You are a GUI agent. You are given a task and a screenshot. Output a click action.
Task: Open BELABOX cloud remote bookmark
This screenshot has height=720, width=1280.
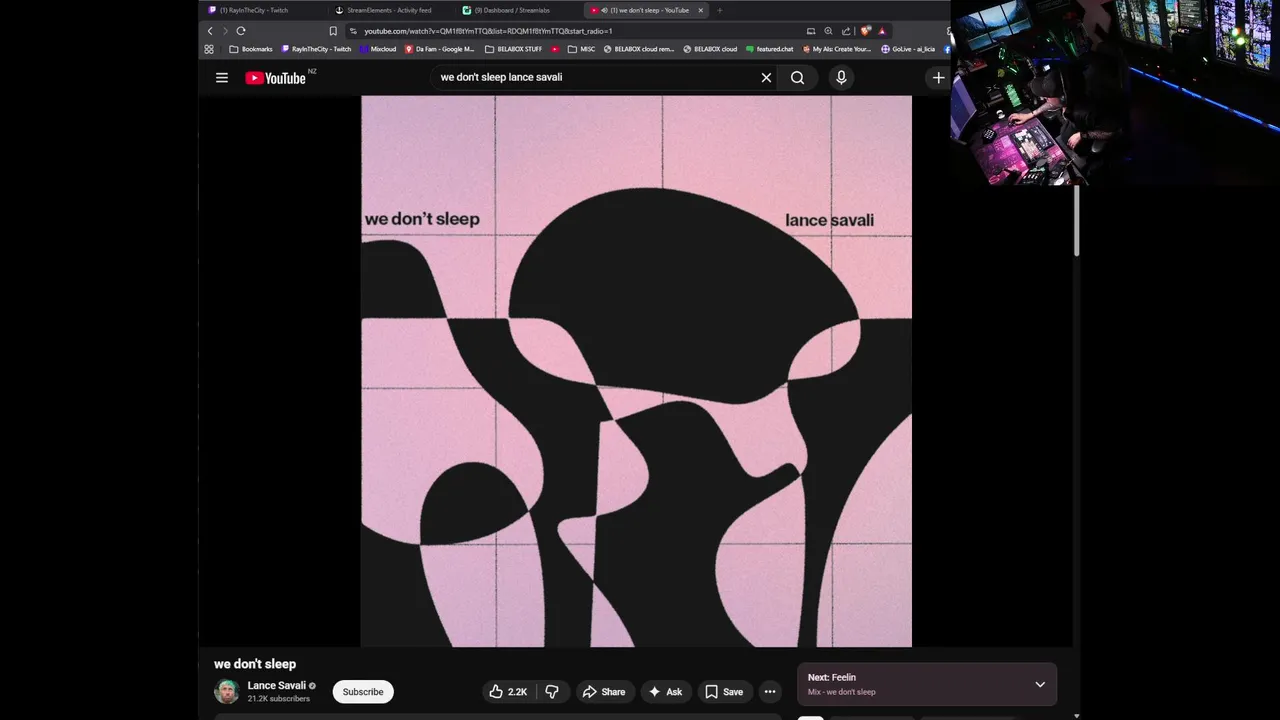coord(639,49)
